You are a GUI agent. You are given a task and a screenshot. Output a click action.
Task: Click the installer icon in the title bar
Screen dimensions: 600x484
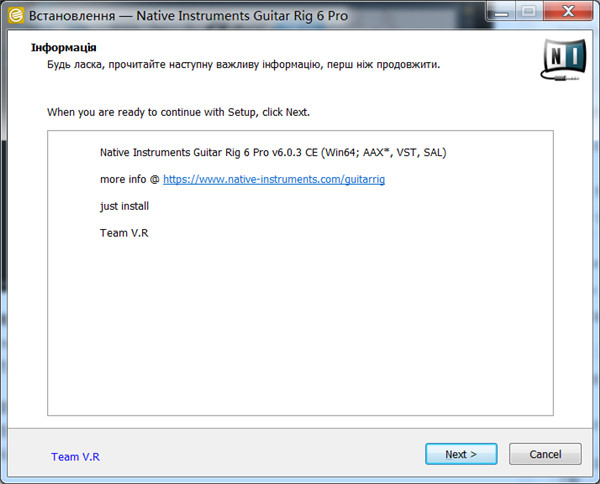16,14
